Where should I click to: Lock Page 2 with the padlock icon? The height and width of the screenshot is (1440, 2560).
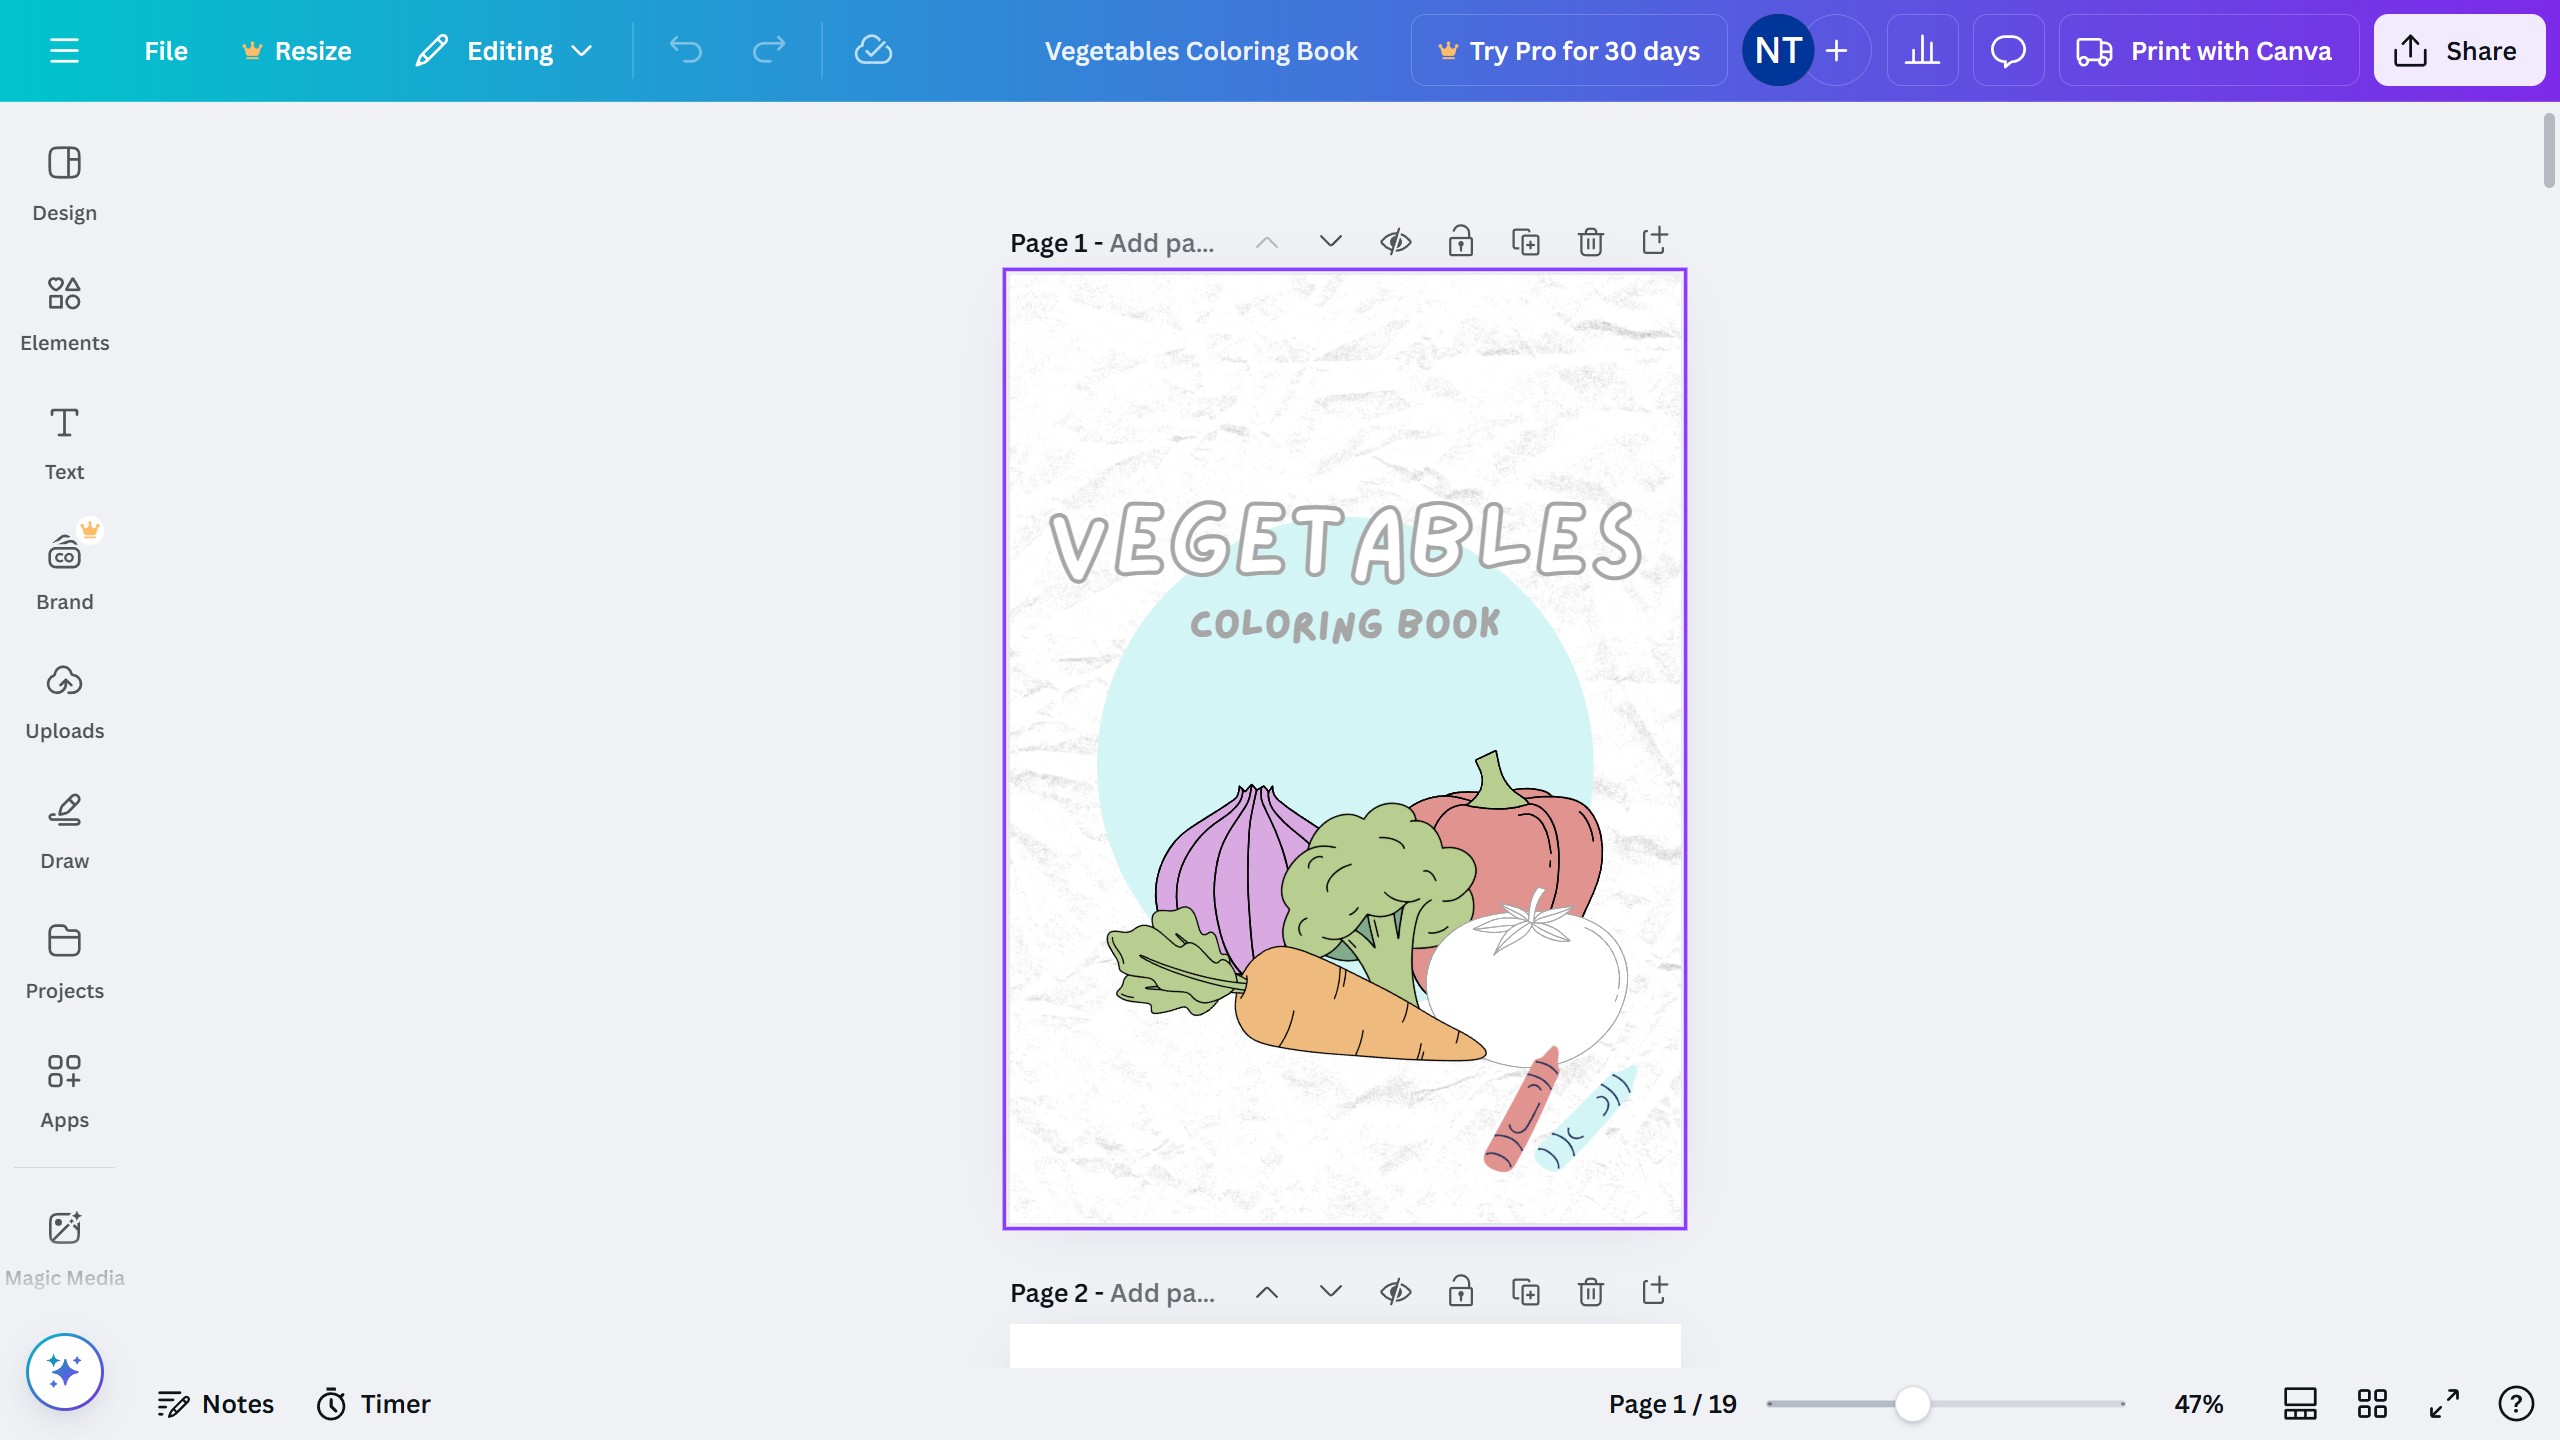(1460, 1291)
